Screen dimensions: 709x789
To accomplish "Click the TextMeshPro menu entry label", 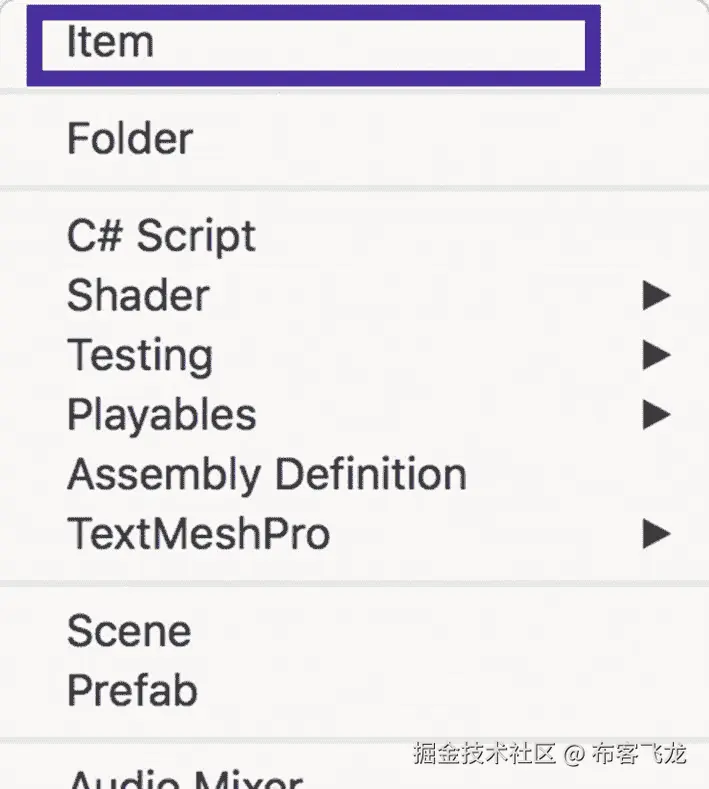I will (x=198, y=533).
